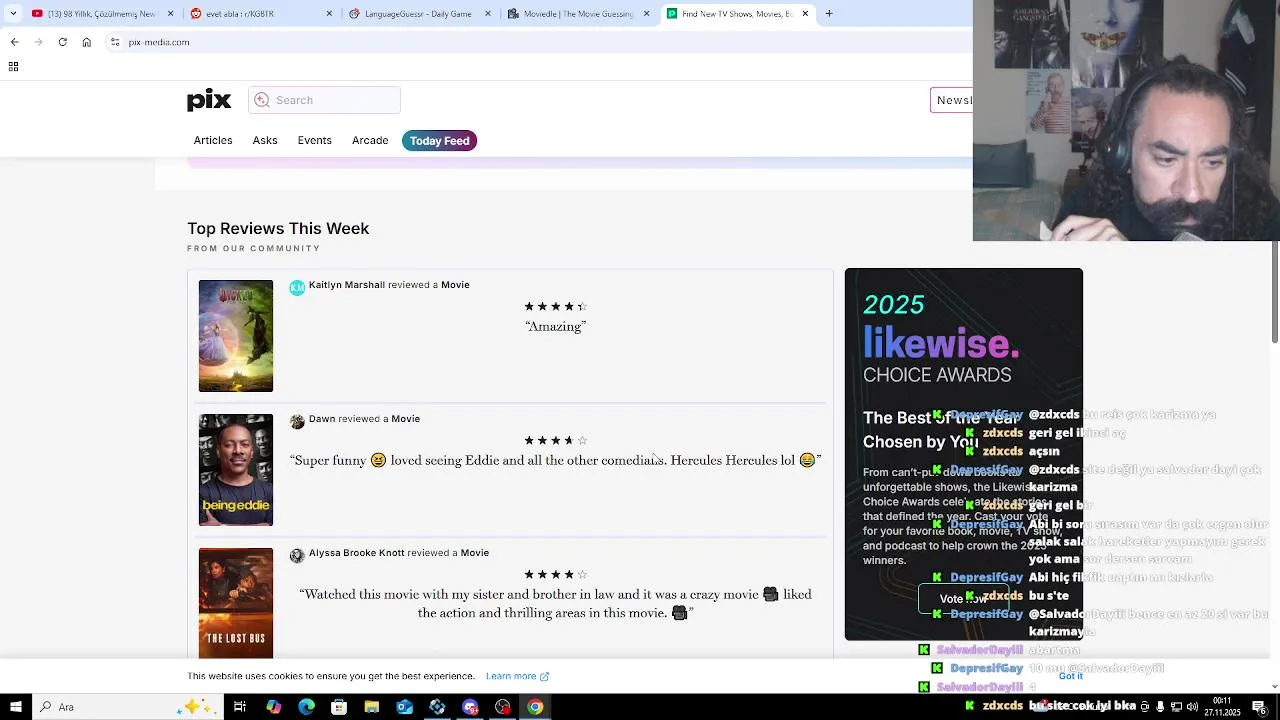
Task: Open OBS Studio from the taskbar
Action: tap(503, 707)
